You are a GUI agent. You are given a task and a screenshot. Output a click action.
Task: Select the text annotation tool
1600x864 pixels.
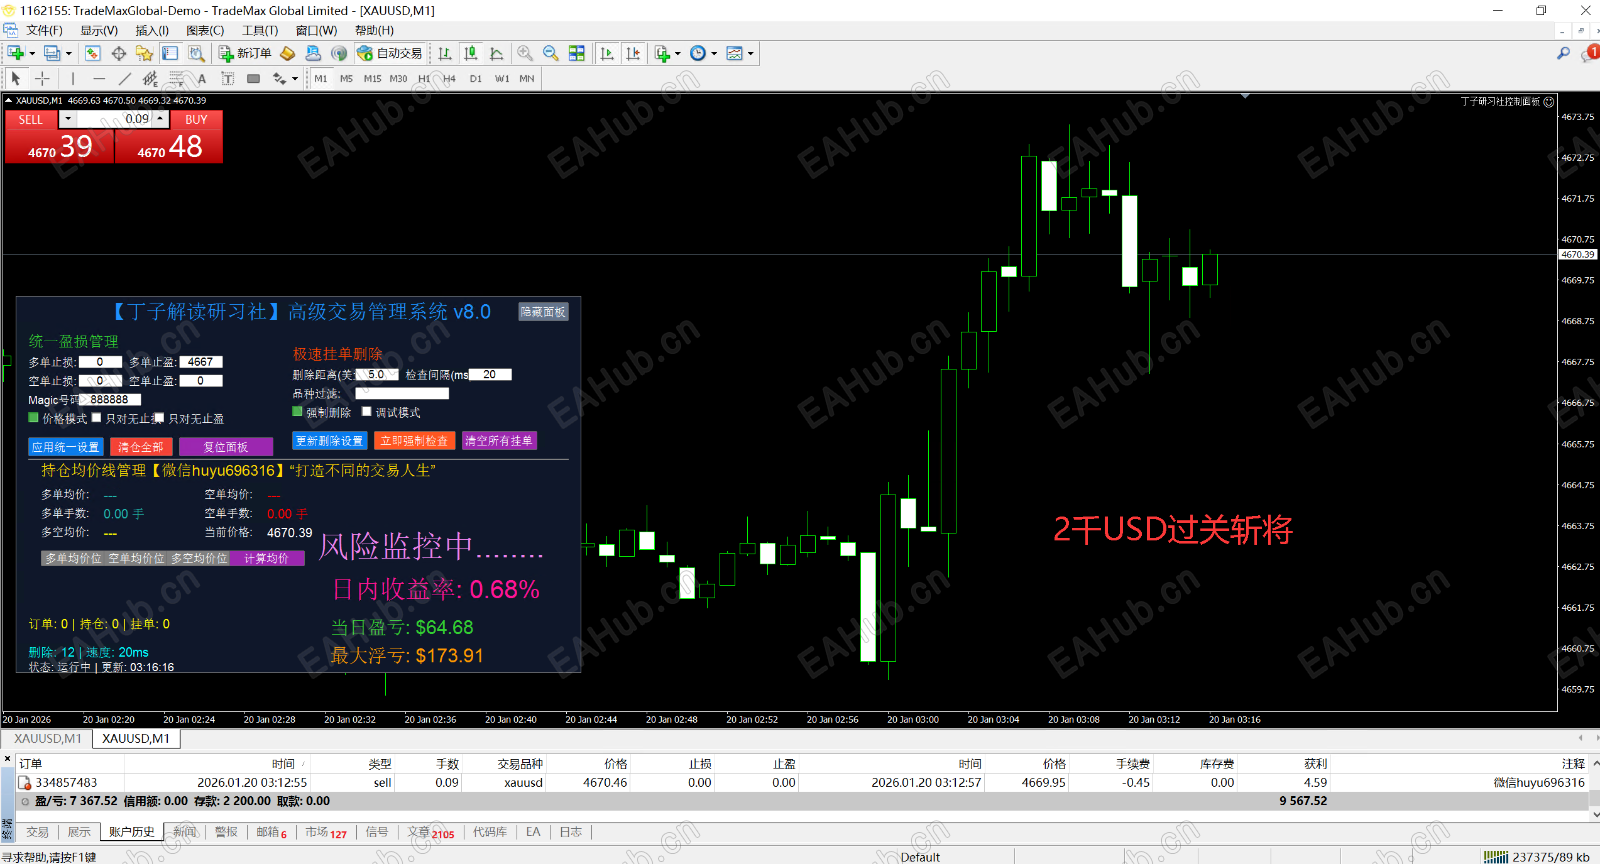(202, 78)
